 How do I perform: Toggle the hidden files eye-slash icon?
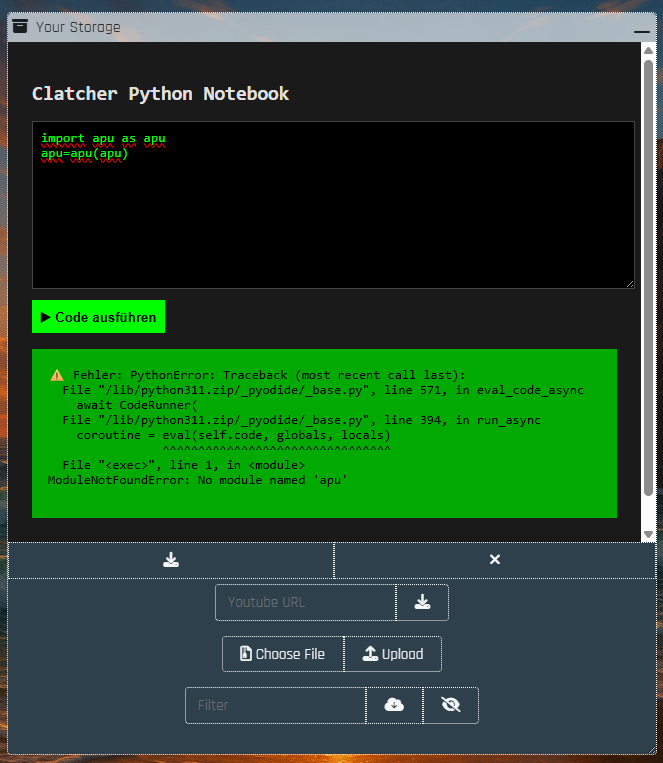[451, 705]
